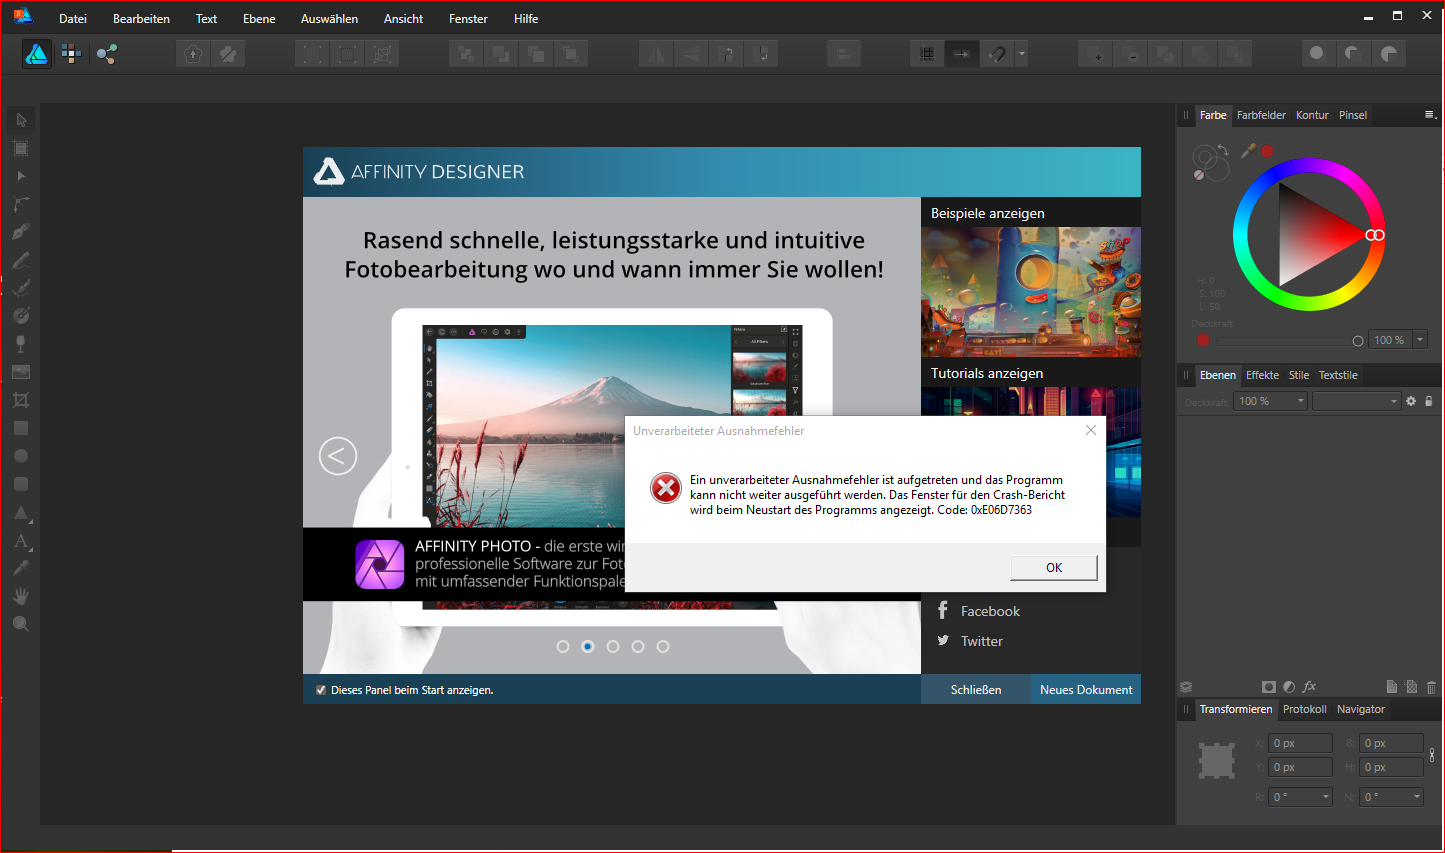Select the Transparency wine-glass tool
The image size is (1445, 853).
[21, 344]
